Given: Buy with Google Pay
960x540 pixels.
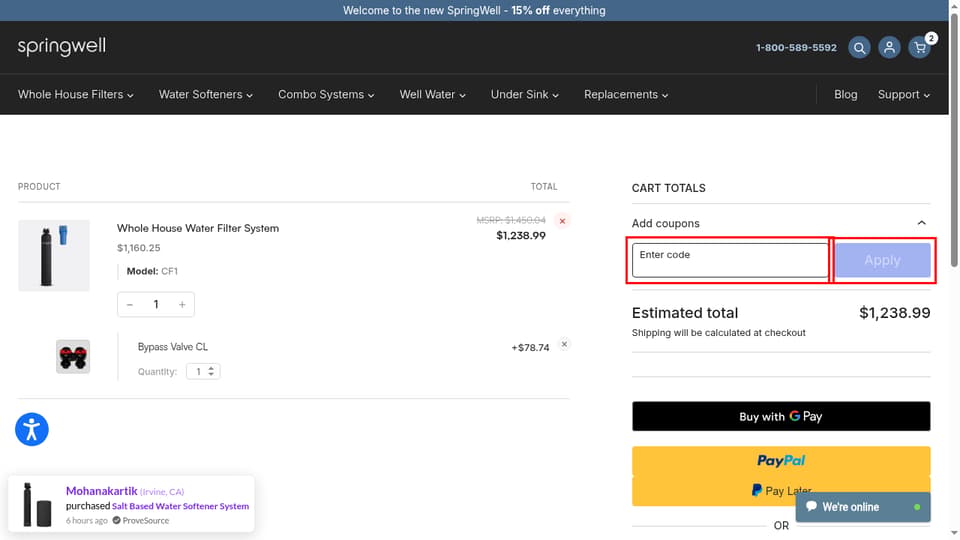Looking at the screenshot, I should pyautogui.click(x=781, y=416).
